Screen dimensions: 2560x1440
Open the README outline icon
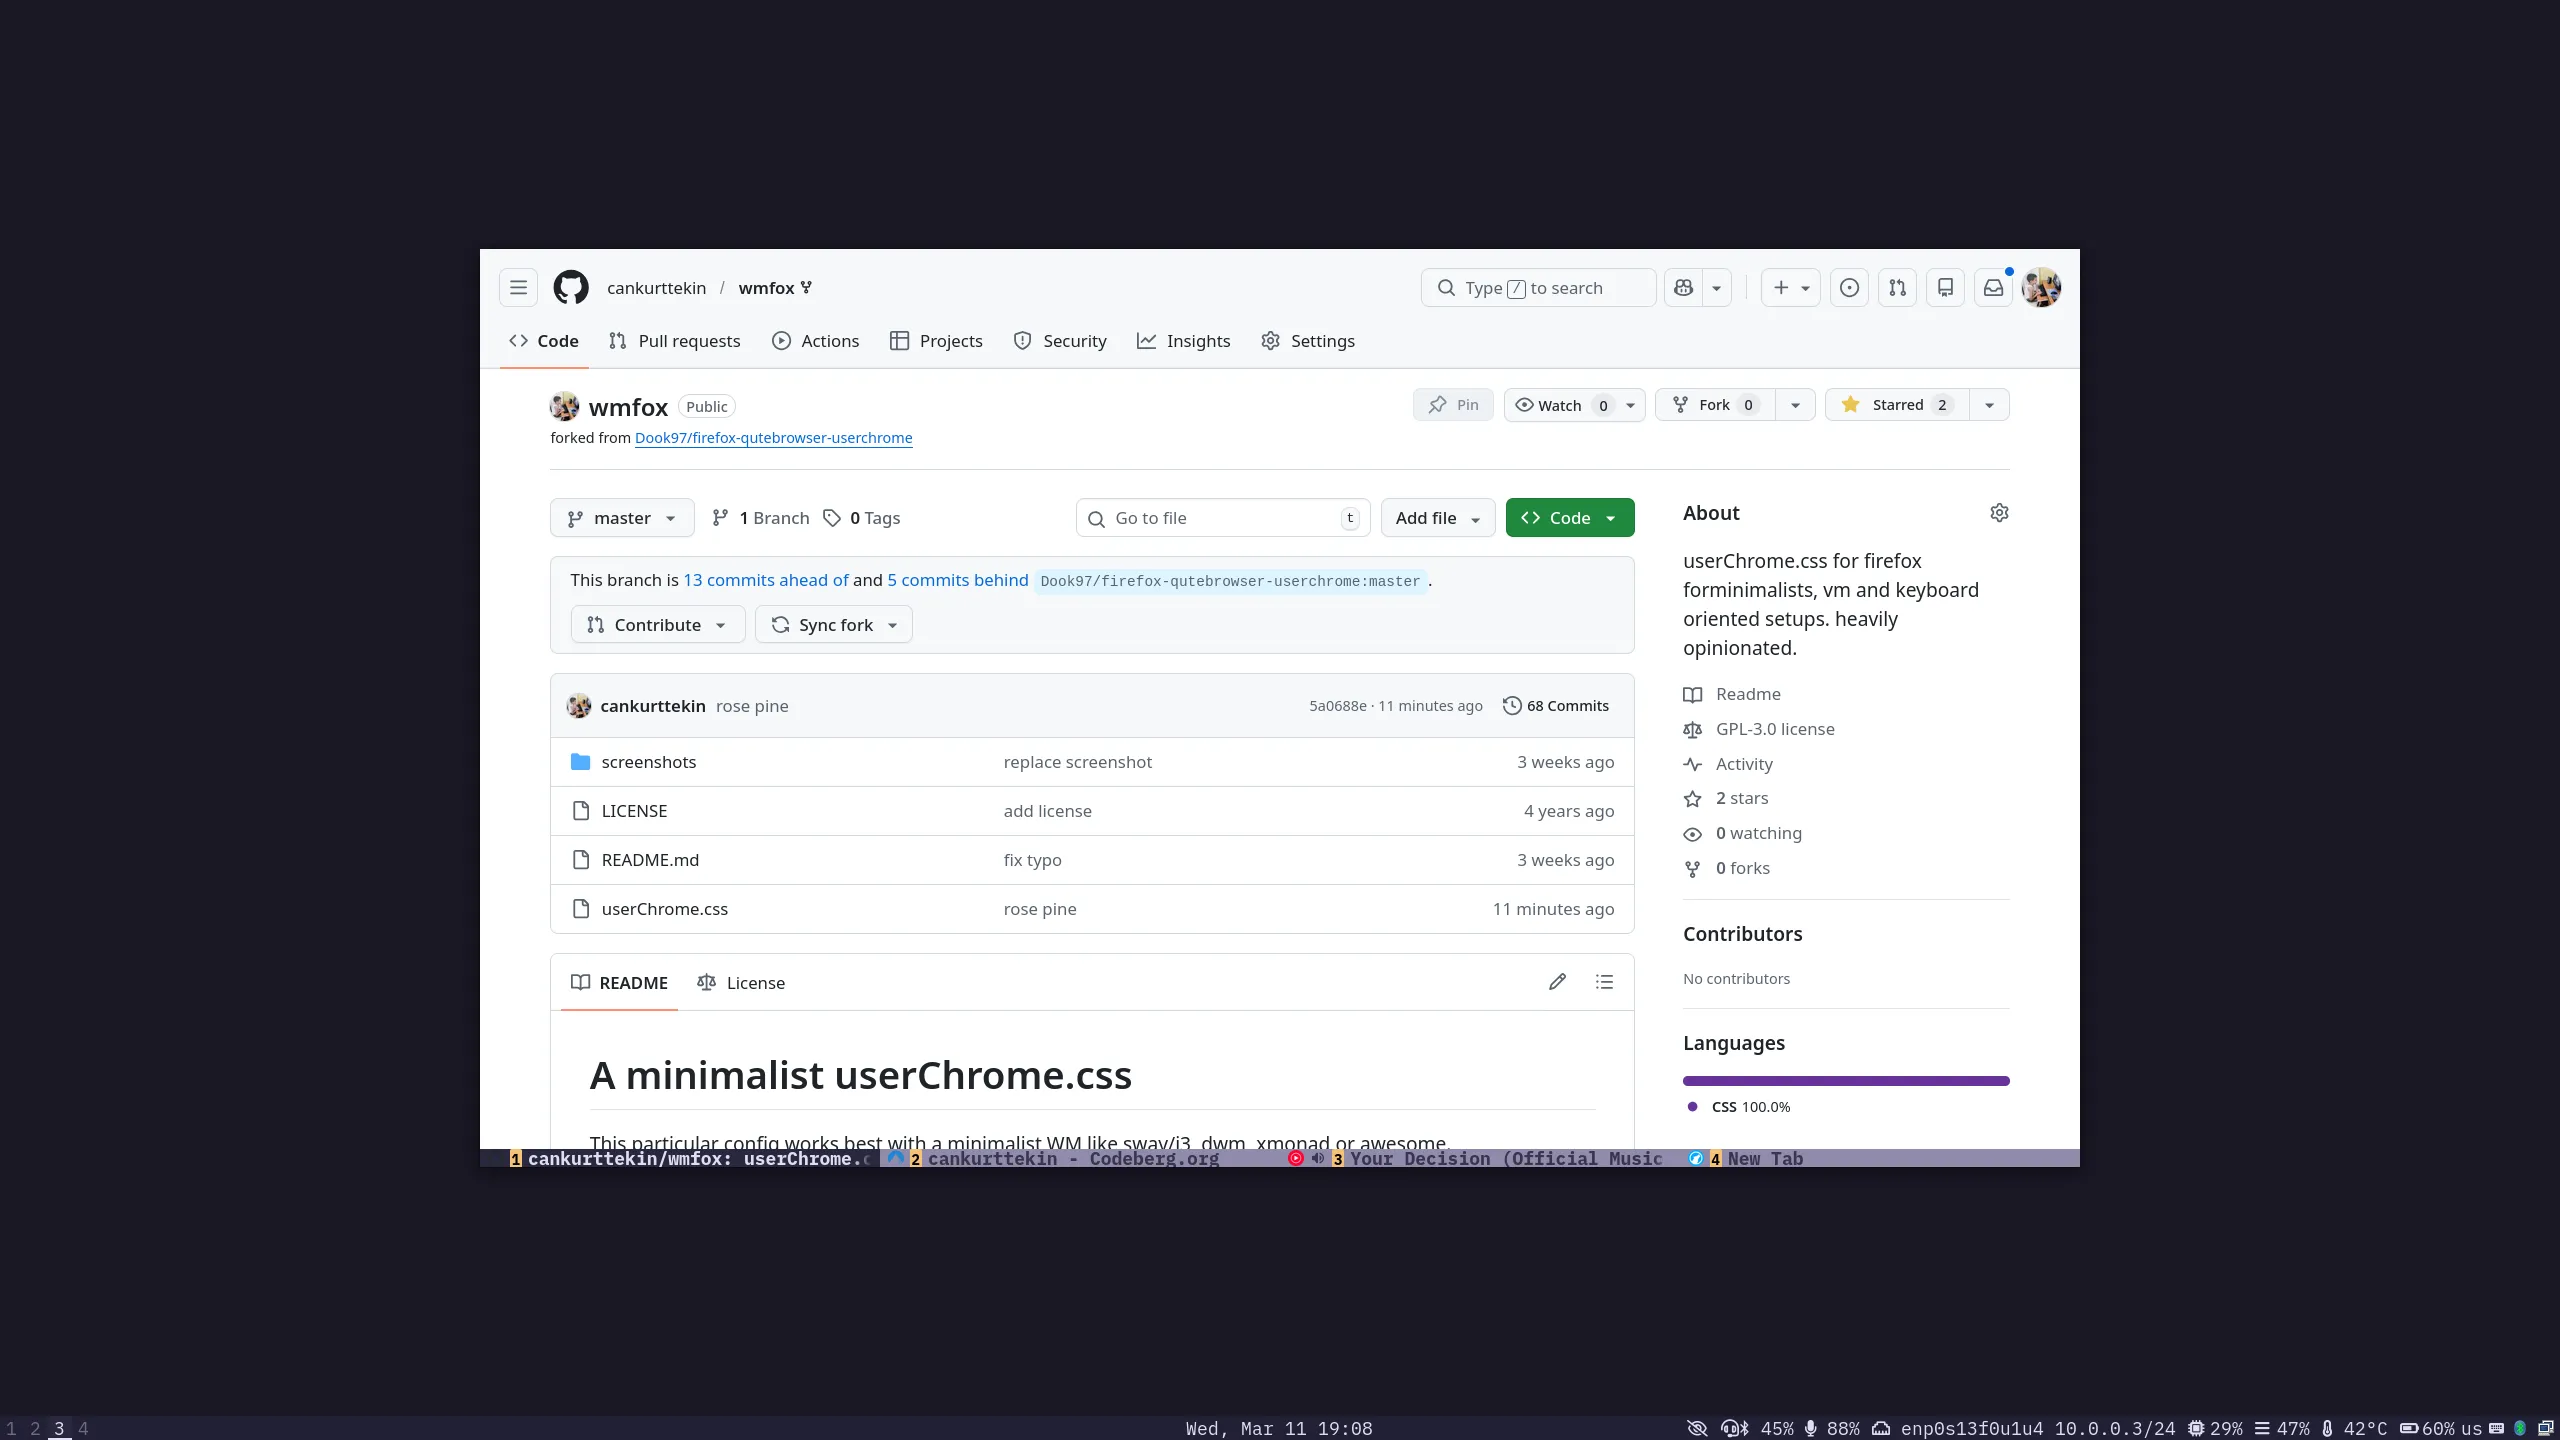[1604, 982]
